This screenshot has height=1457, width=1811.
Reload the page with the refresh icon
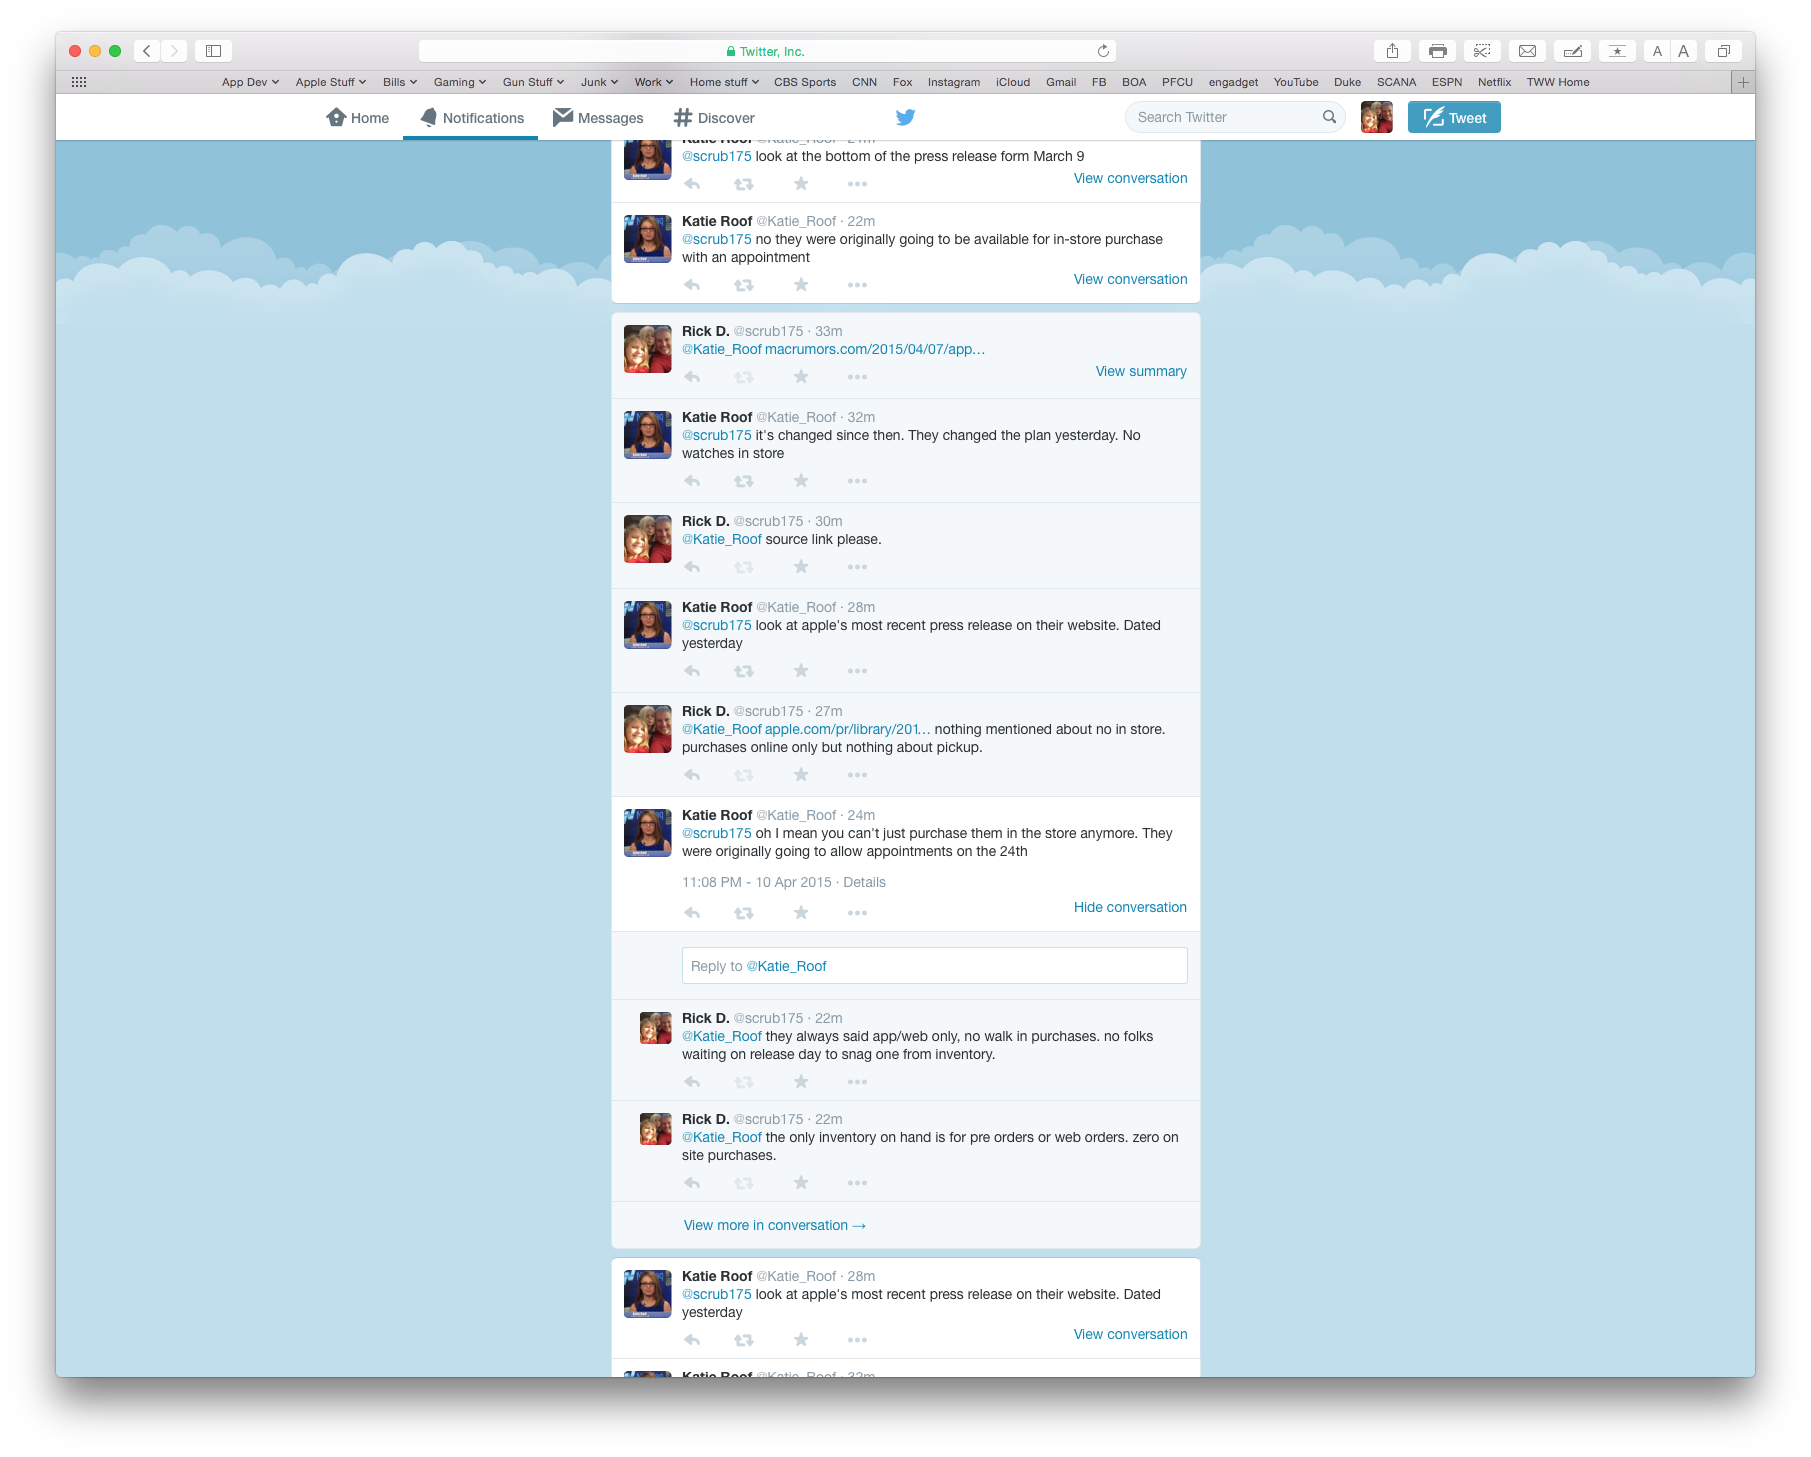click(x=1103, y=51)
